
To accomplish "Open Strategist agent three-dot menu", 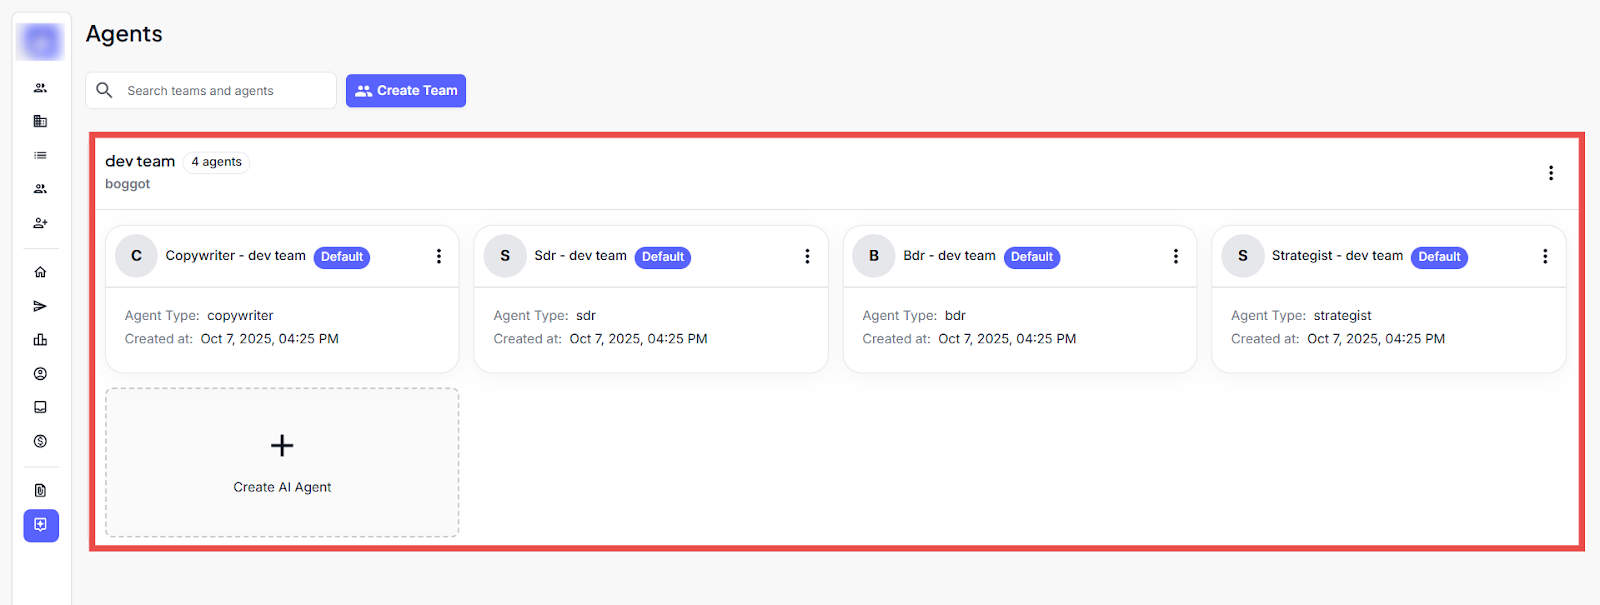I will 1544,256.
